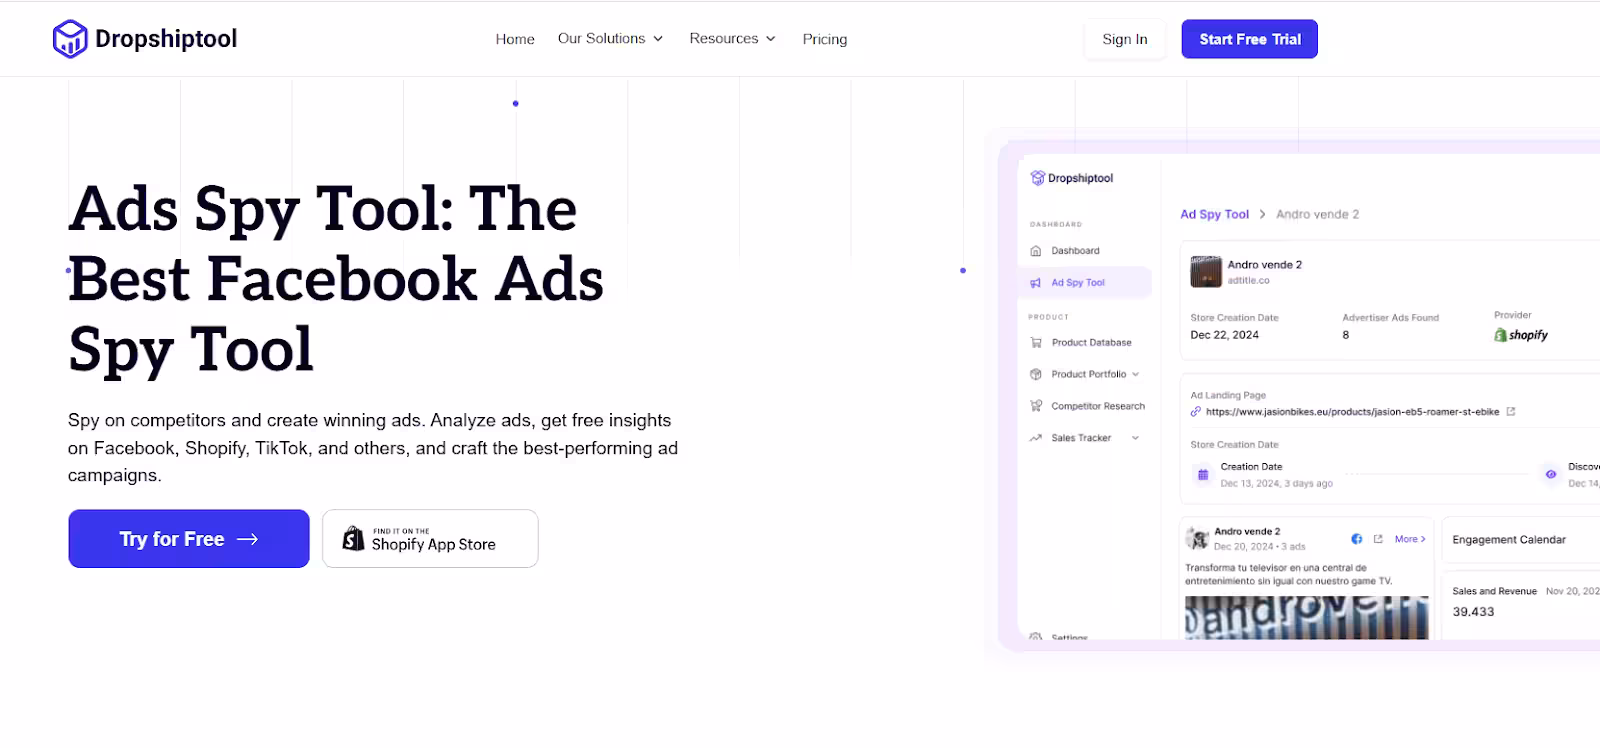Click the Dropshiptool logo in the header

(x=145, y=39)
